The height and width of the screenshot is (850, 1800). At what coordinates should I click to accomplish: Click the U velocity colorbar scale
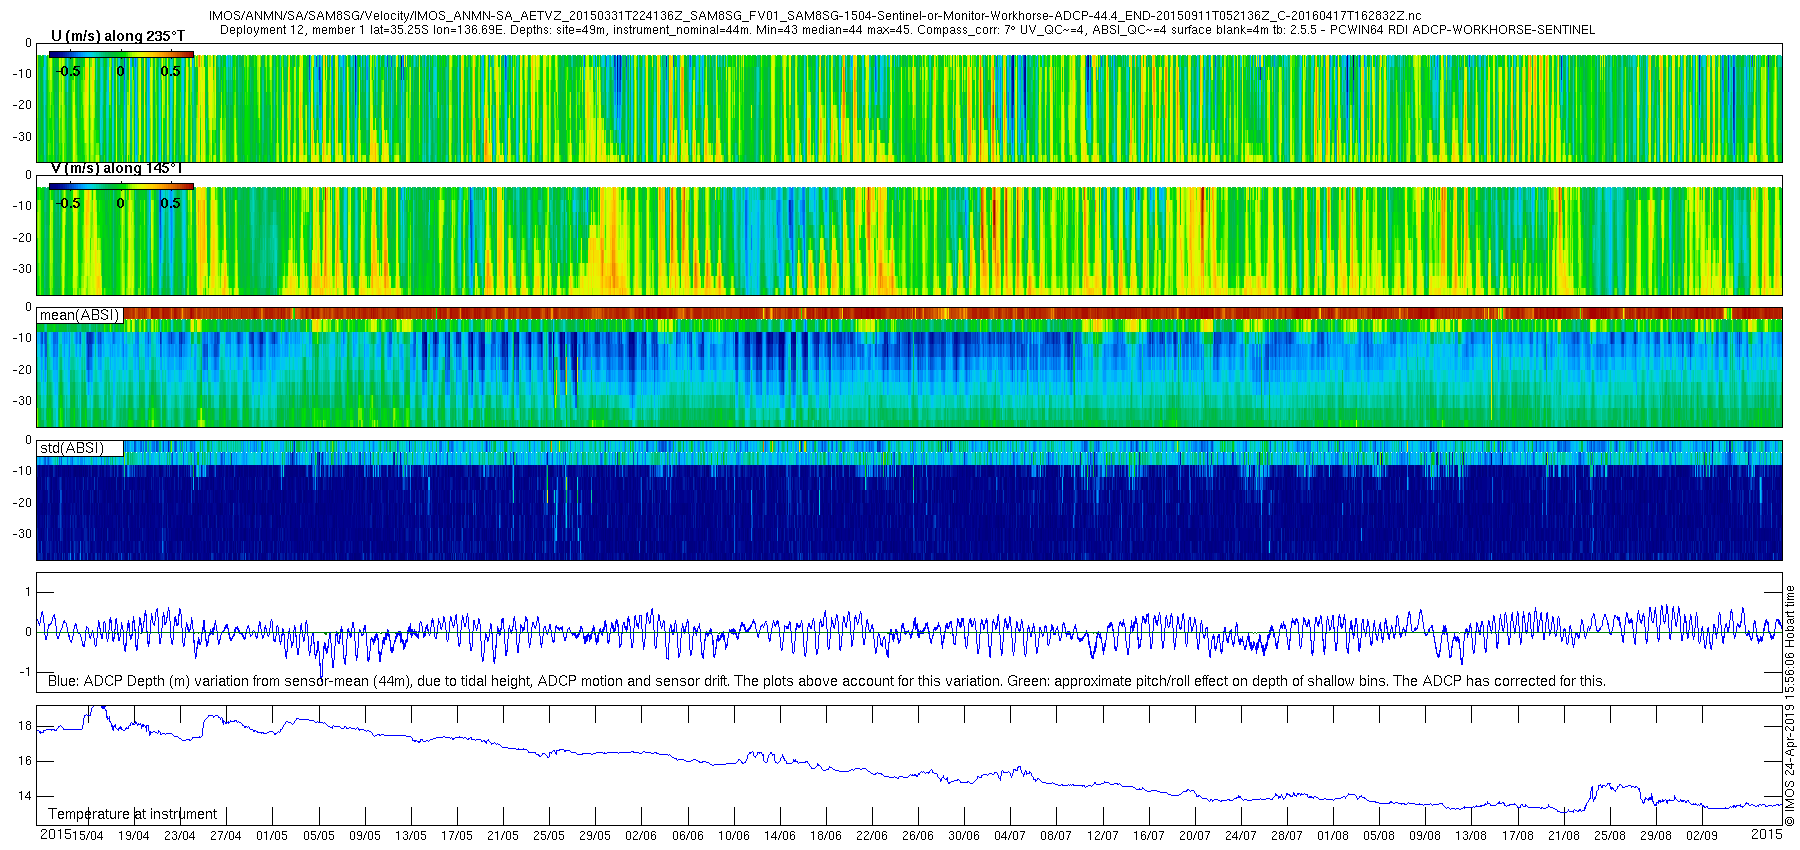pos(121,54)
